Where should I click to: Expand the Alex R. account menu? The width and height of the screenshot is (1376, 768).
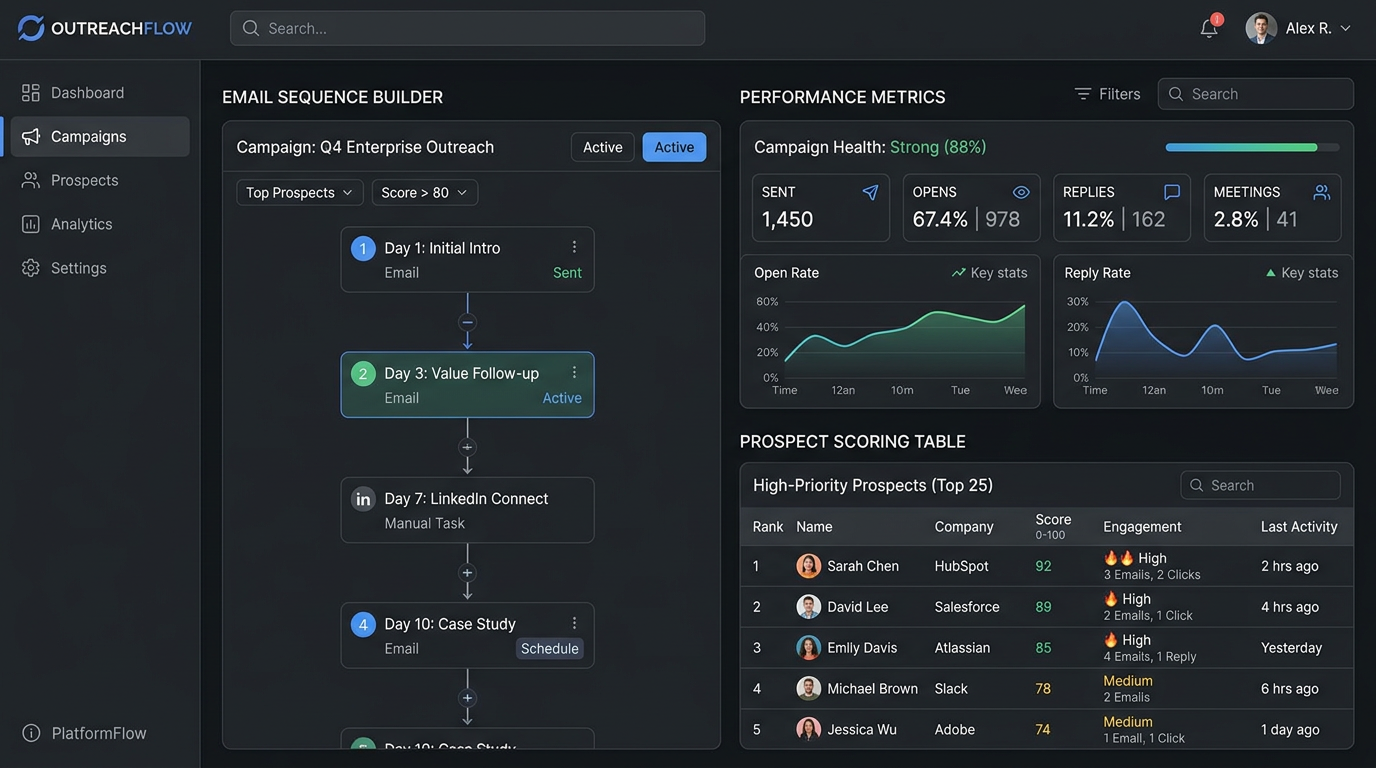coord(1300,28)
